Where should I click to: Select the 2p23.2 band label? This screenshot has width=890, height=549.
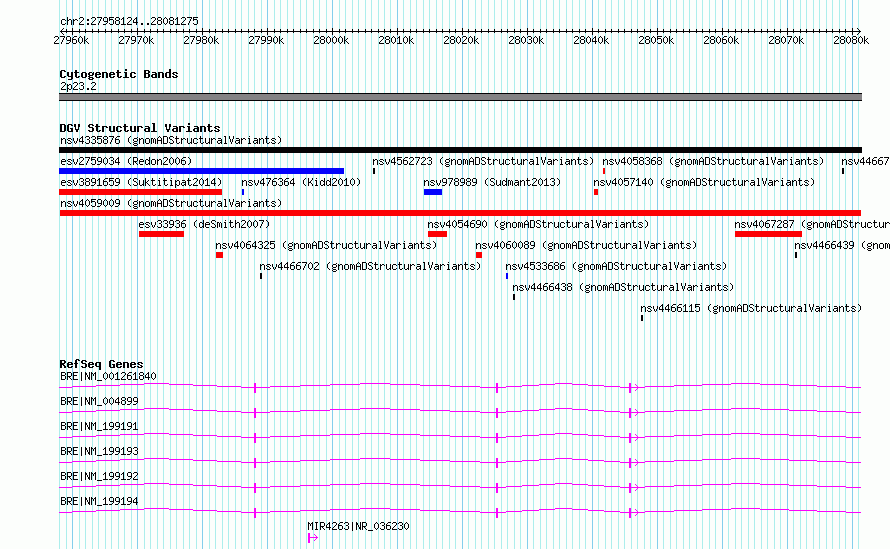tap(78, 86)
